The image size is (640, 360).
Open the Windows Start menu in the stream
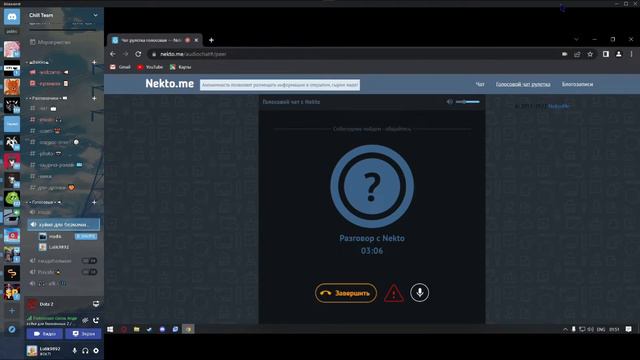(110, 329)
